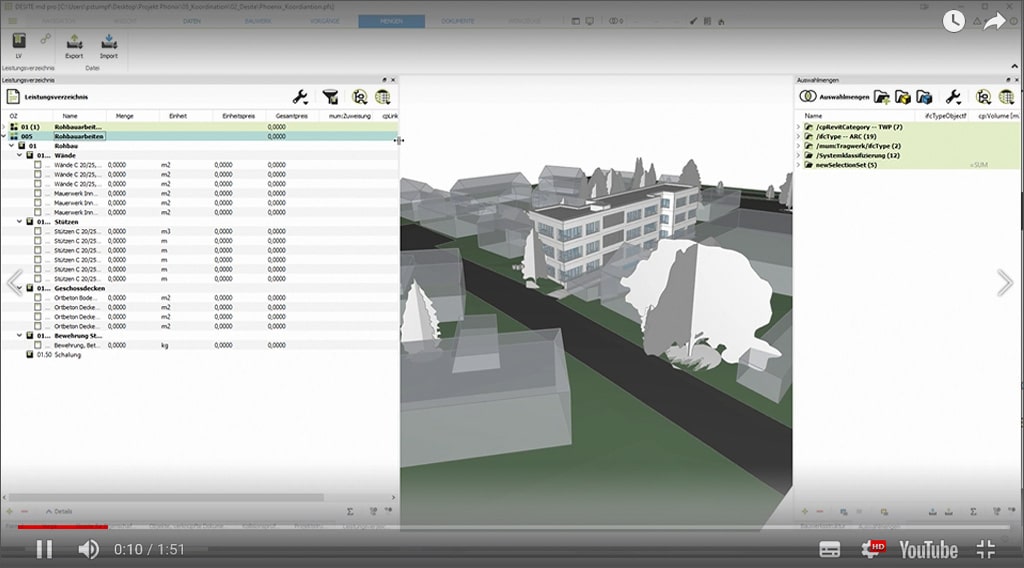Click the add selection set folder icon
The image size is (1024, 568).
(x=882, y=97)
